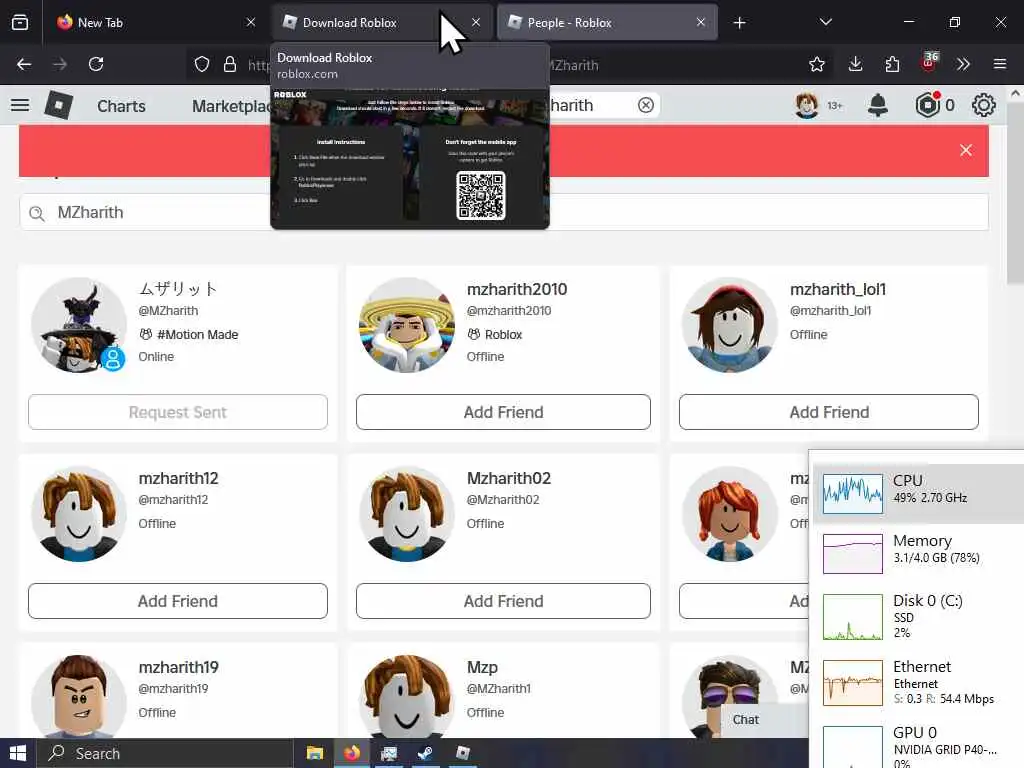Click the Firefox forward arrow
1024x768 pixels.
click(x=60, y=64)
